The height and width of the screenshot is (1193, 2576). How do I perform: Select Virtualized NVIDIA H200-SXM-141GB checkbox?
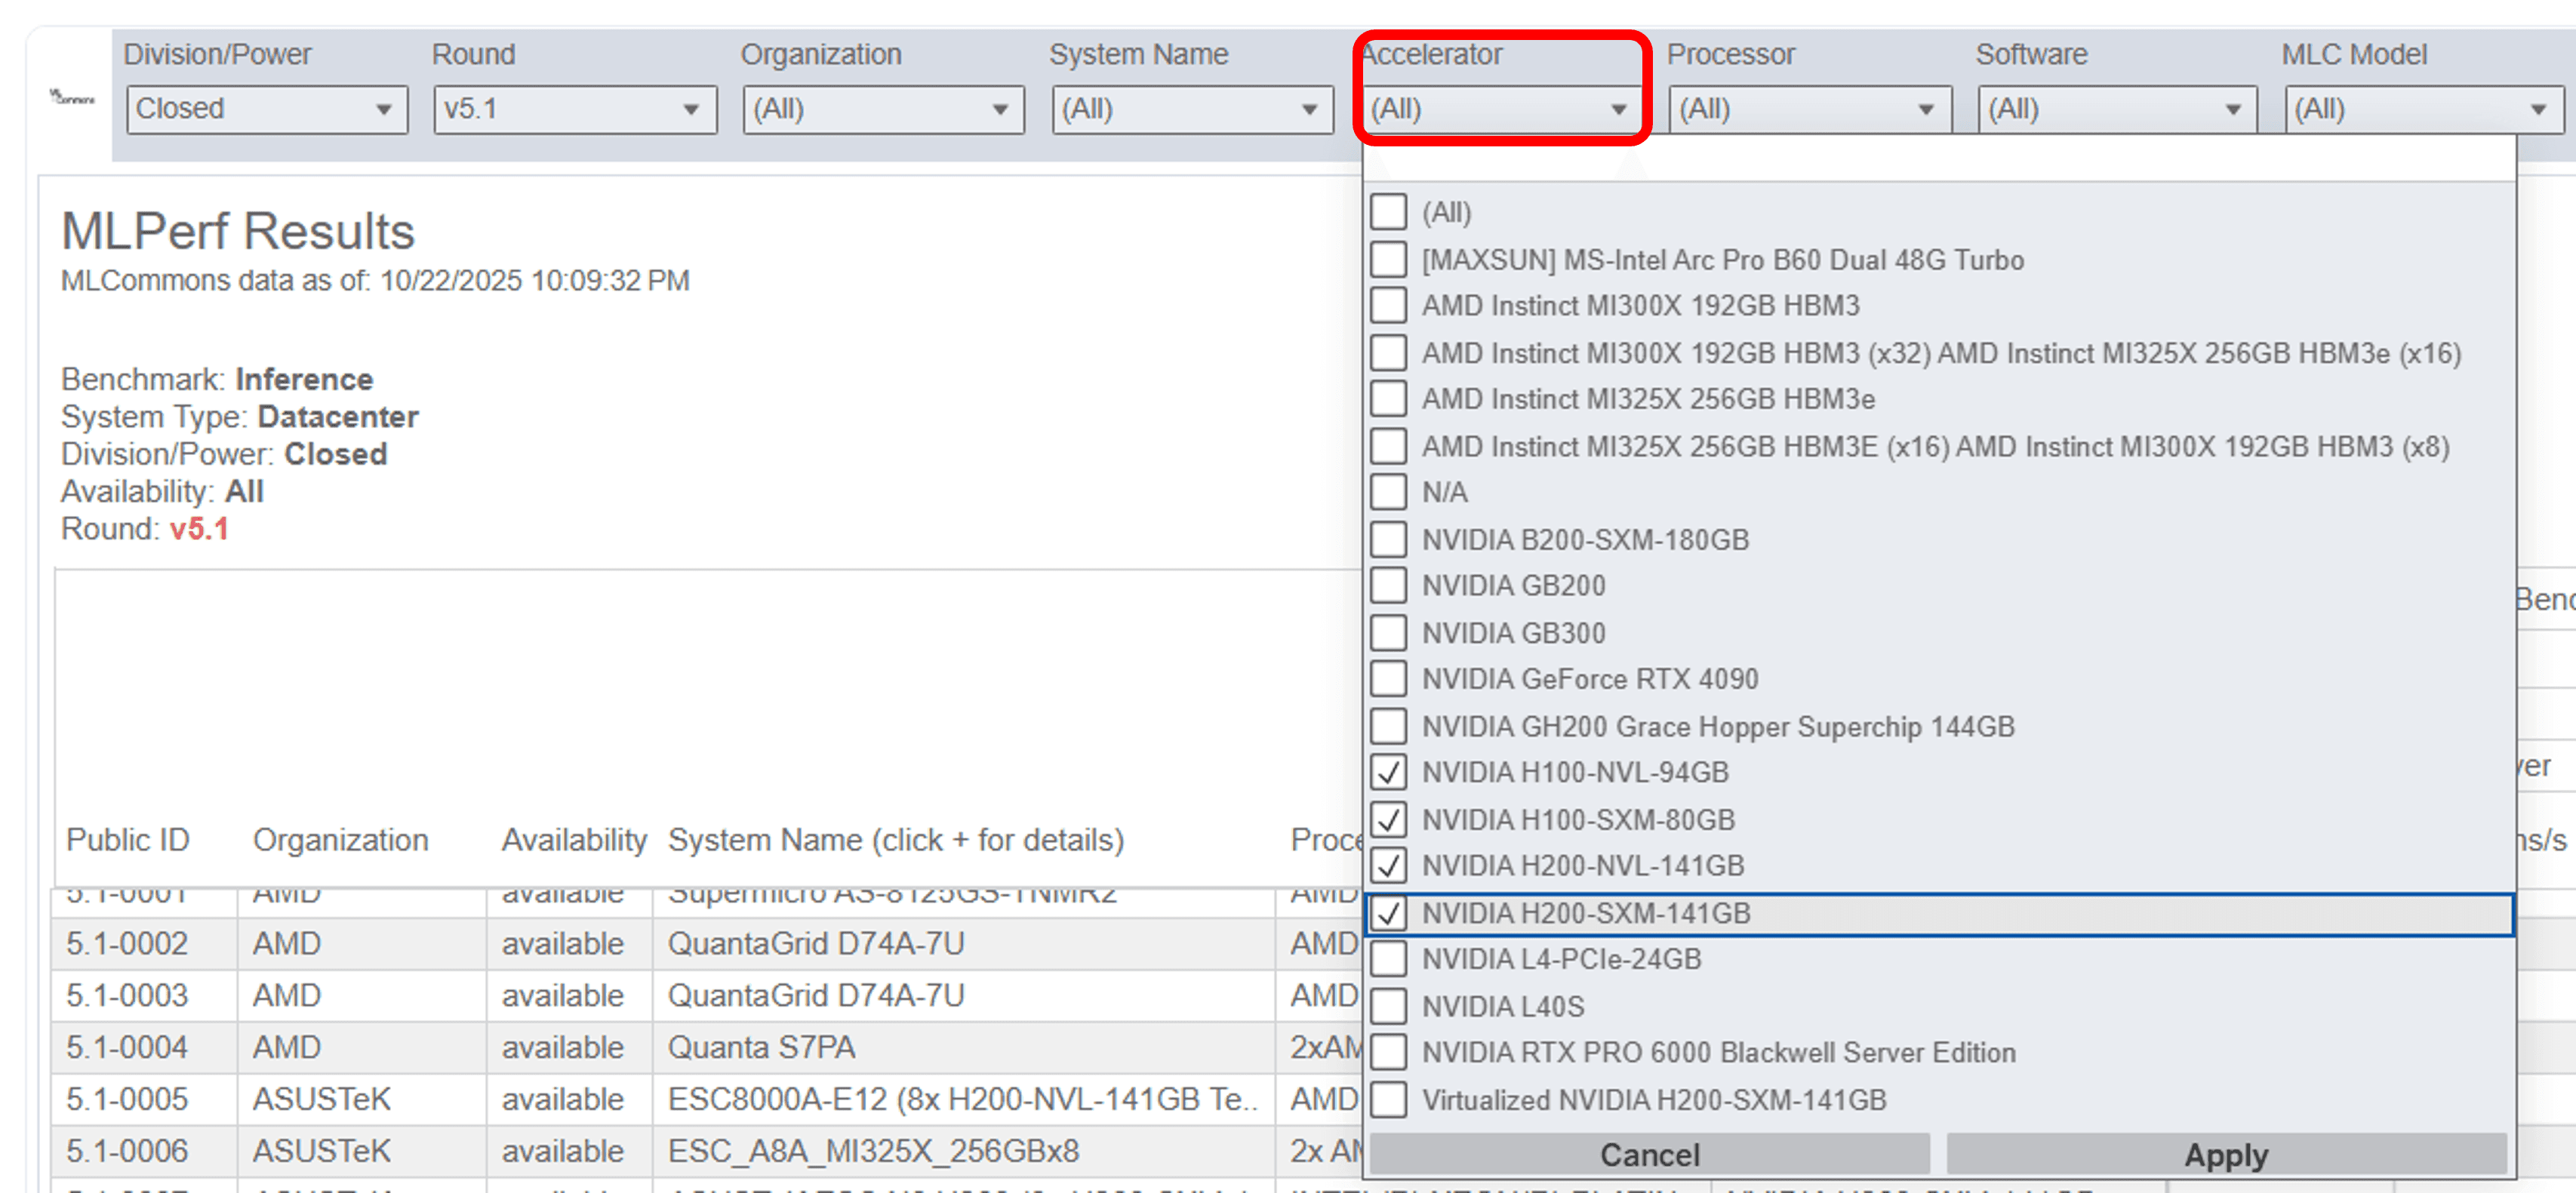pos(1388,1100)
